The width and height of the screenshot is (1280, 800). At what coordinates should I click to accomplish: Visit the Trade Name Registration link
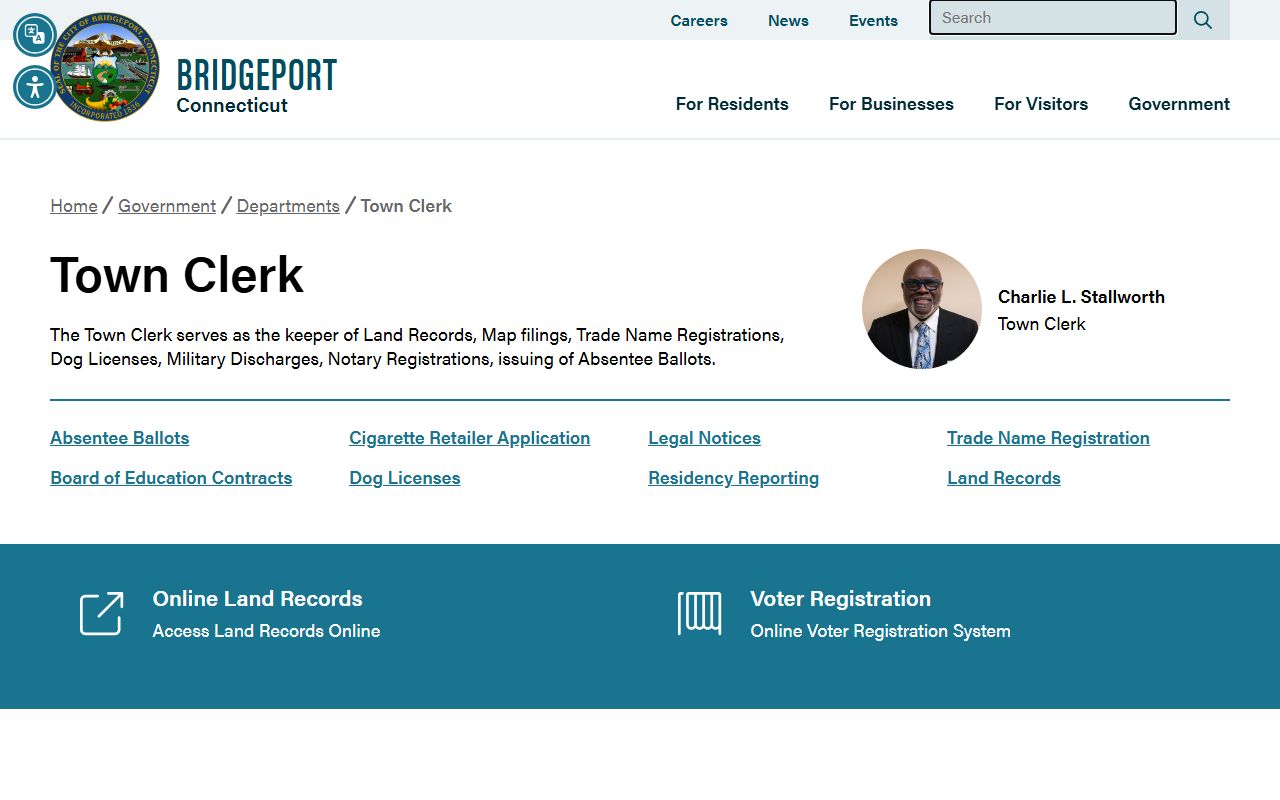[x=1048, y=438]
